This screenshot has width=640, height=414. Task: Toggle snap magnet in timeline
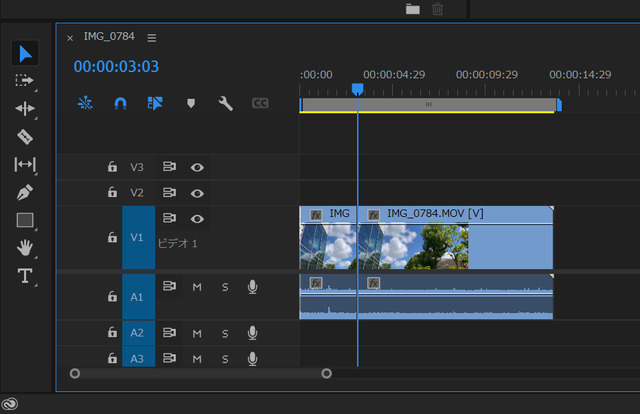(x=120, y=103)
